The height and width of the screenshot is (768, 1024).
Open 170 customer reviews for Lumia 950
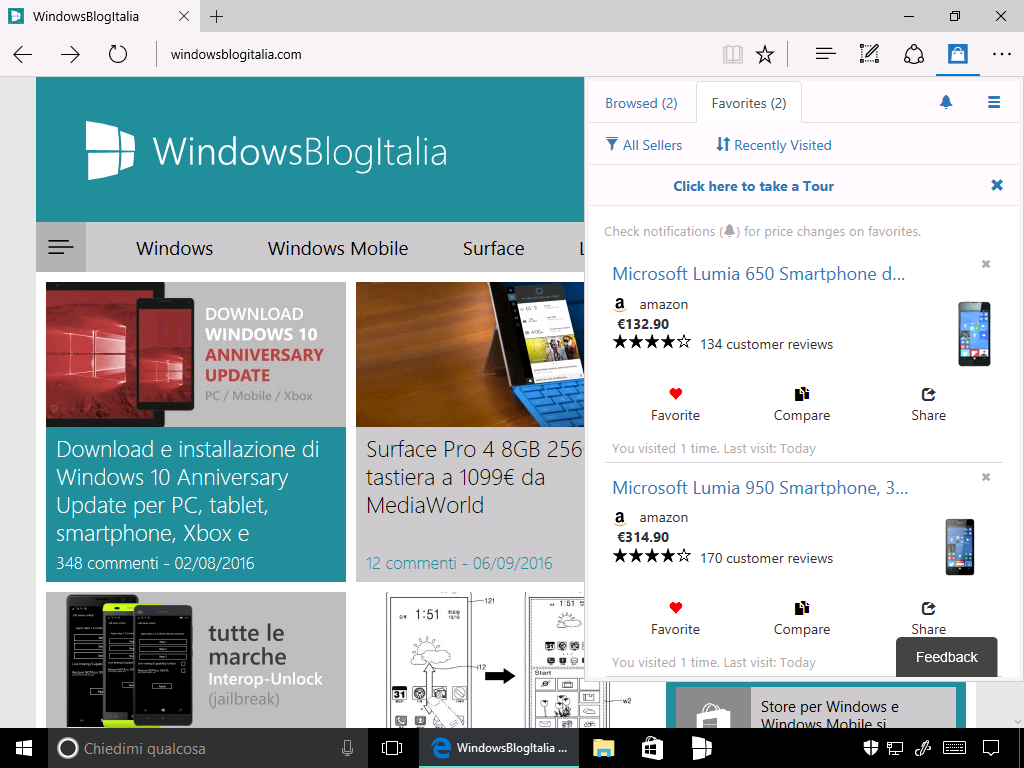tap(767, 558)
